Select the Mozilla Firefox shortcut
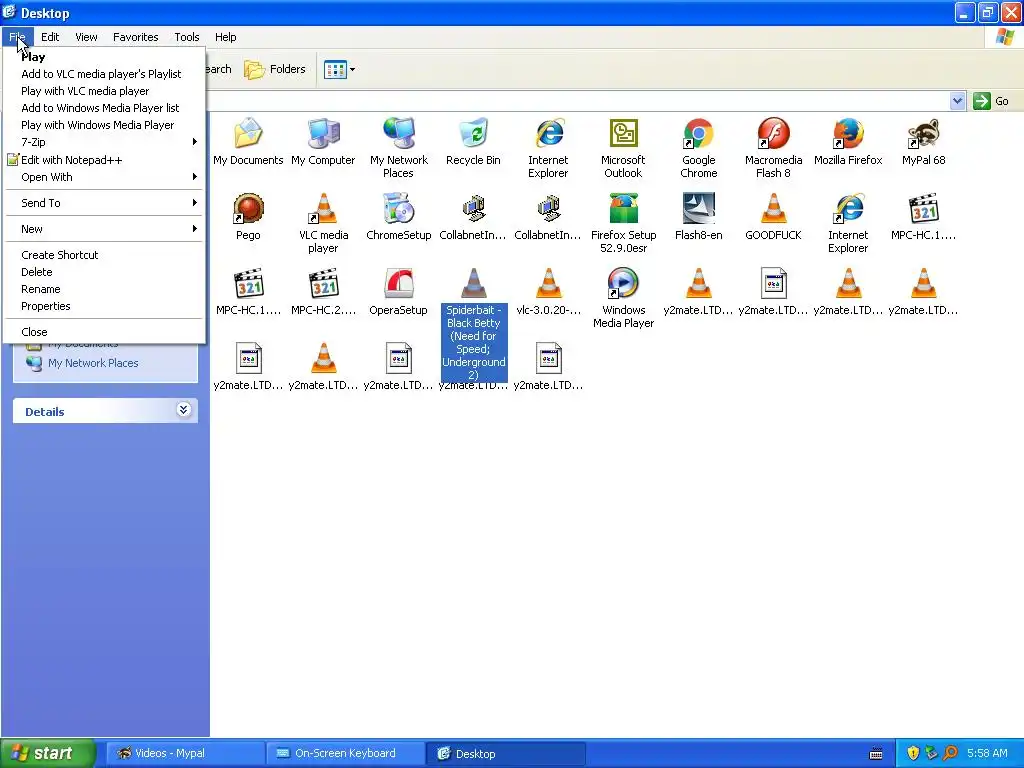Screen dimensions: 1024x768 (x=848, y=142)
